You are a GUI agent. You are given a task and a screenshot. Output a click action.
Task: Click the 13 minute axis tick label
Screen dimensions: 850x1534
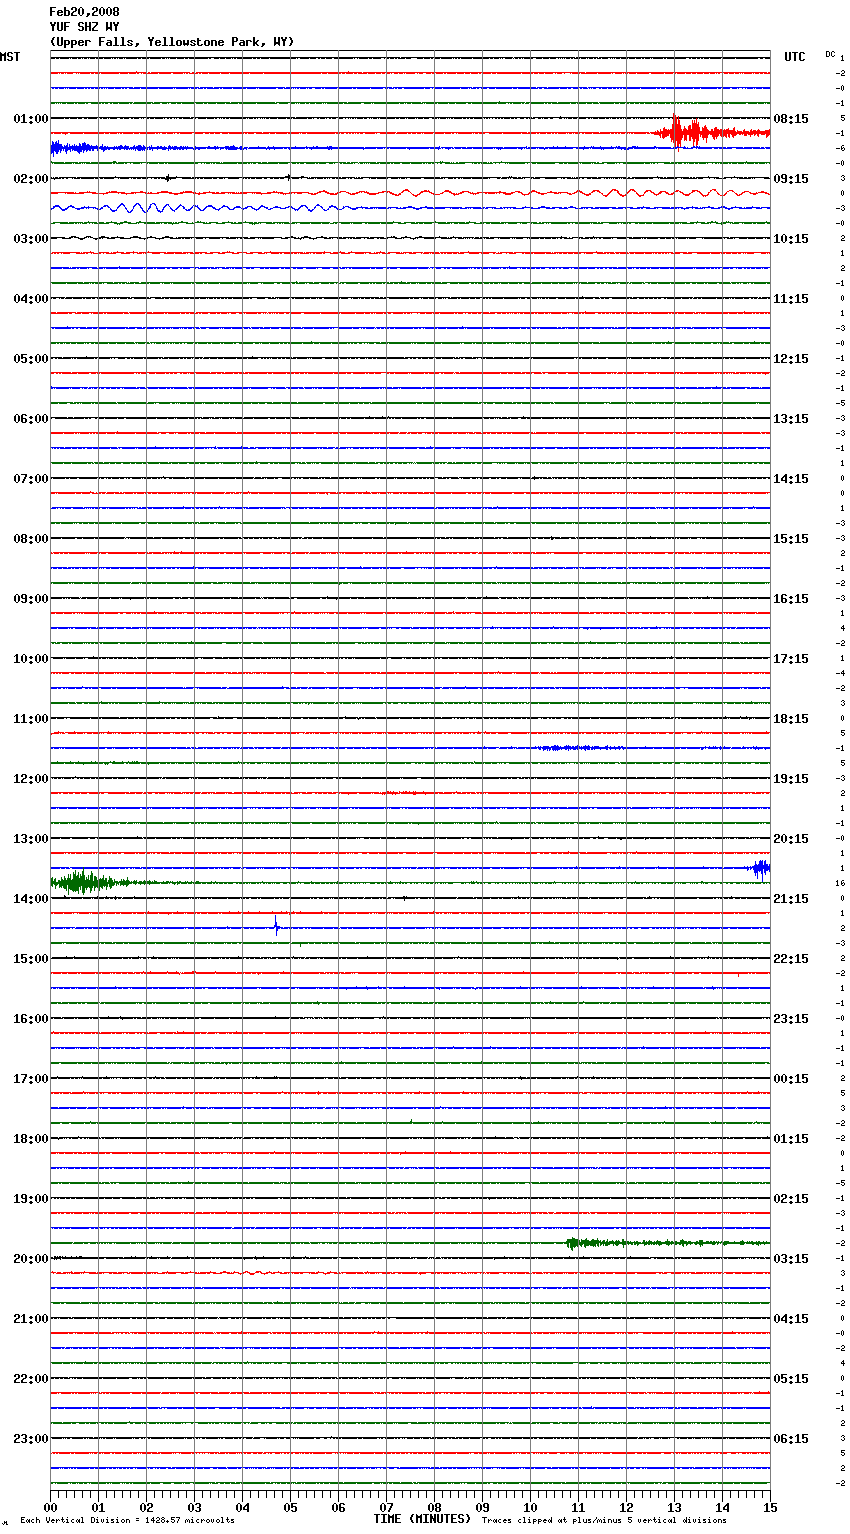pos(675,1507)
